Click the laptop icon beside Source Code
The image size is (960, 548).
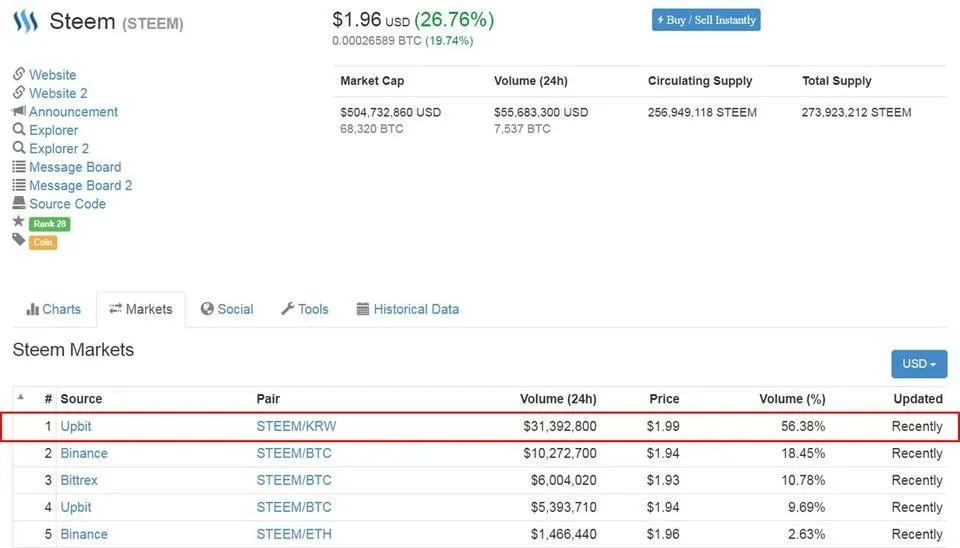pos(19,203)
